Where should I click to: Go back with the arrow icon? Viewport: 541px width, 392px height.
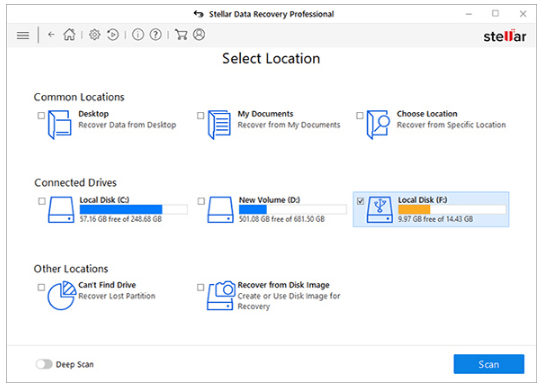point(51,35)
